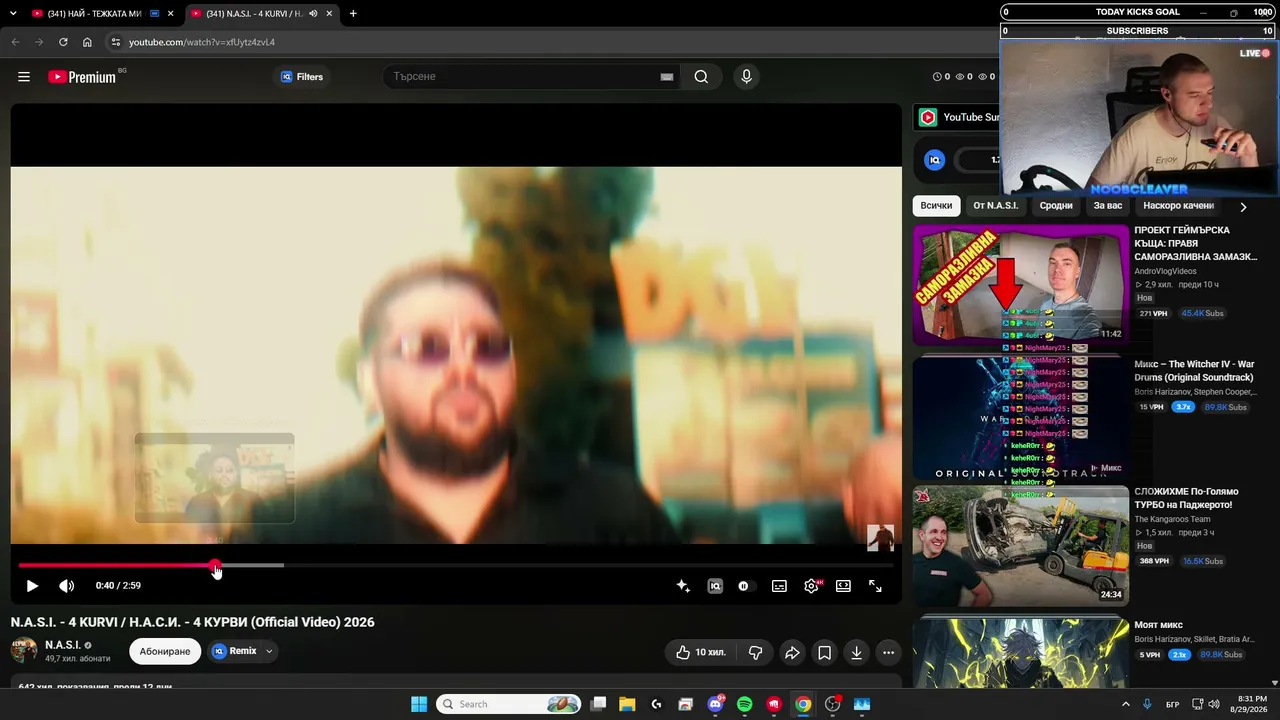
Task: Toggle subtitles in the player
Action: click(x=779, y=586)
